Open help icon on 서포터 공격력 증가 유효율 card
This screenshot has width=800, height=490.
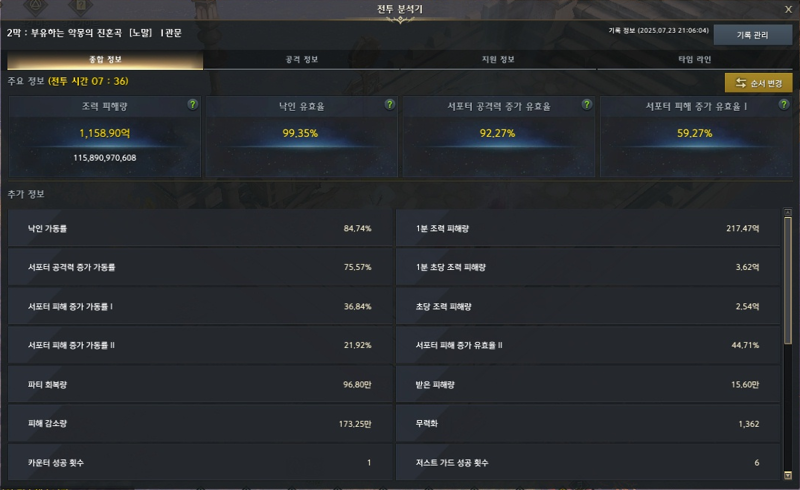[587, 105]
